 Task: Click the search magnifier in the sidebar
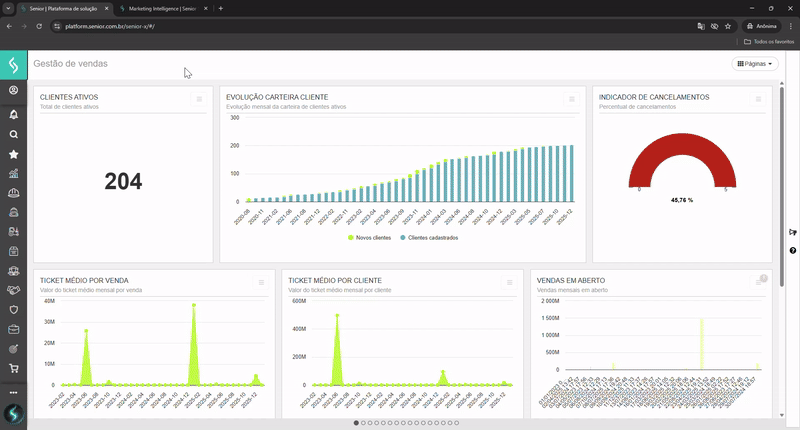[14, 134]
